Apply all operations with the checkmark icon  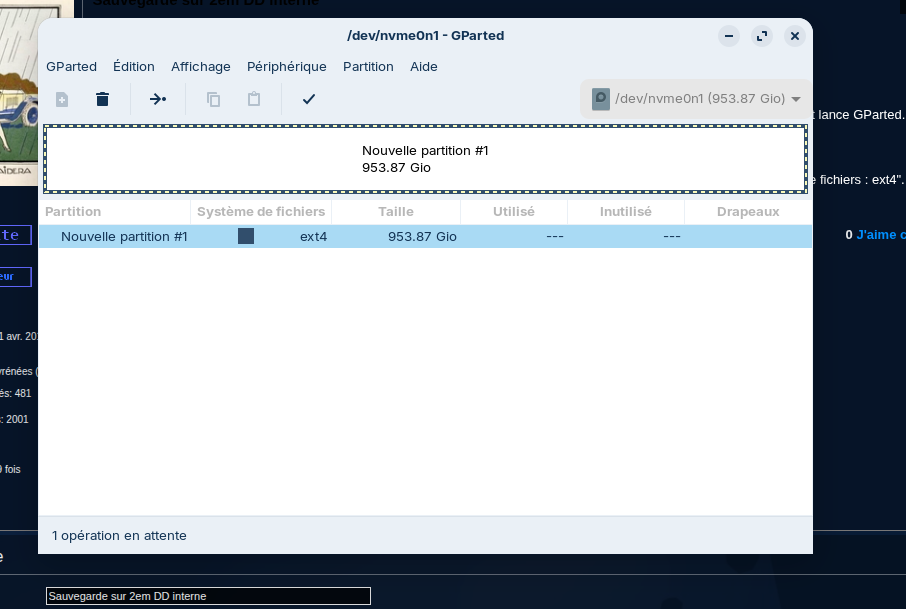[309, 99]
